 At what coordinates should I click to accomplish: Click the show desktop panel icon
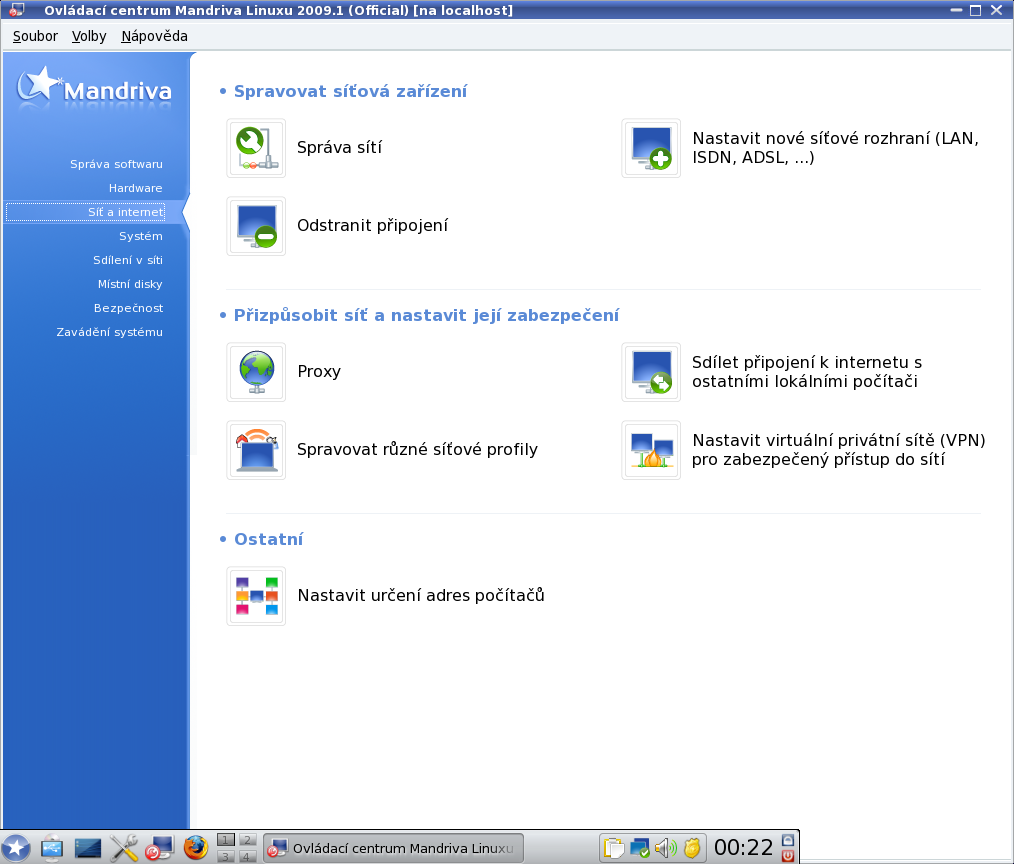[x=87, y=848]
